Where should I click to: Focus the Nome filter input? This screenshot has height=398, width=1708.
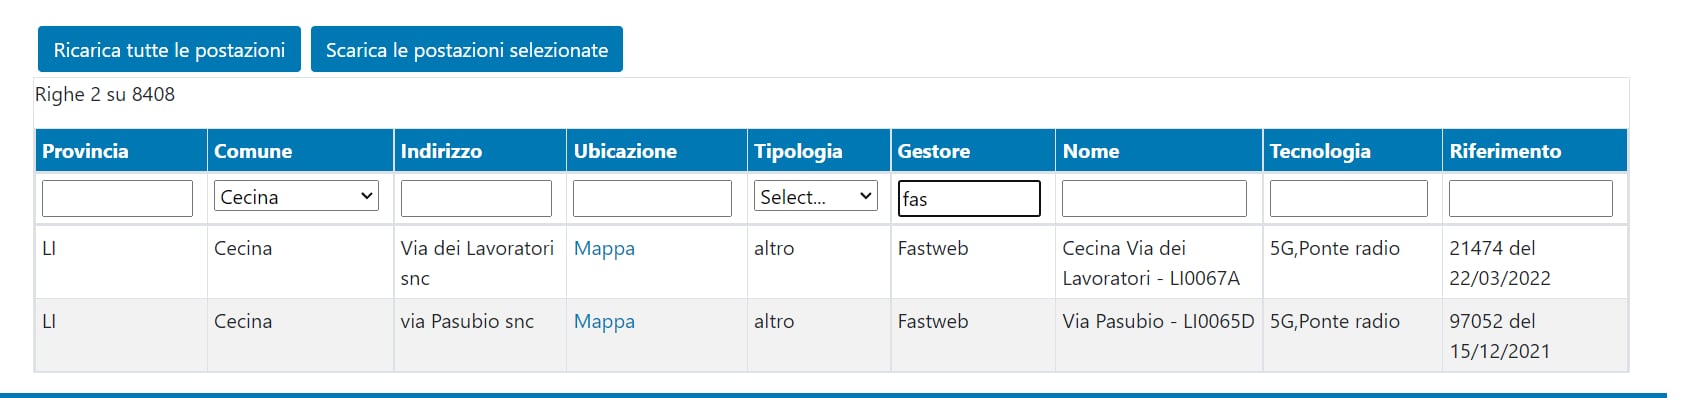pos(1154,198)
